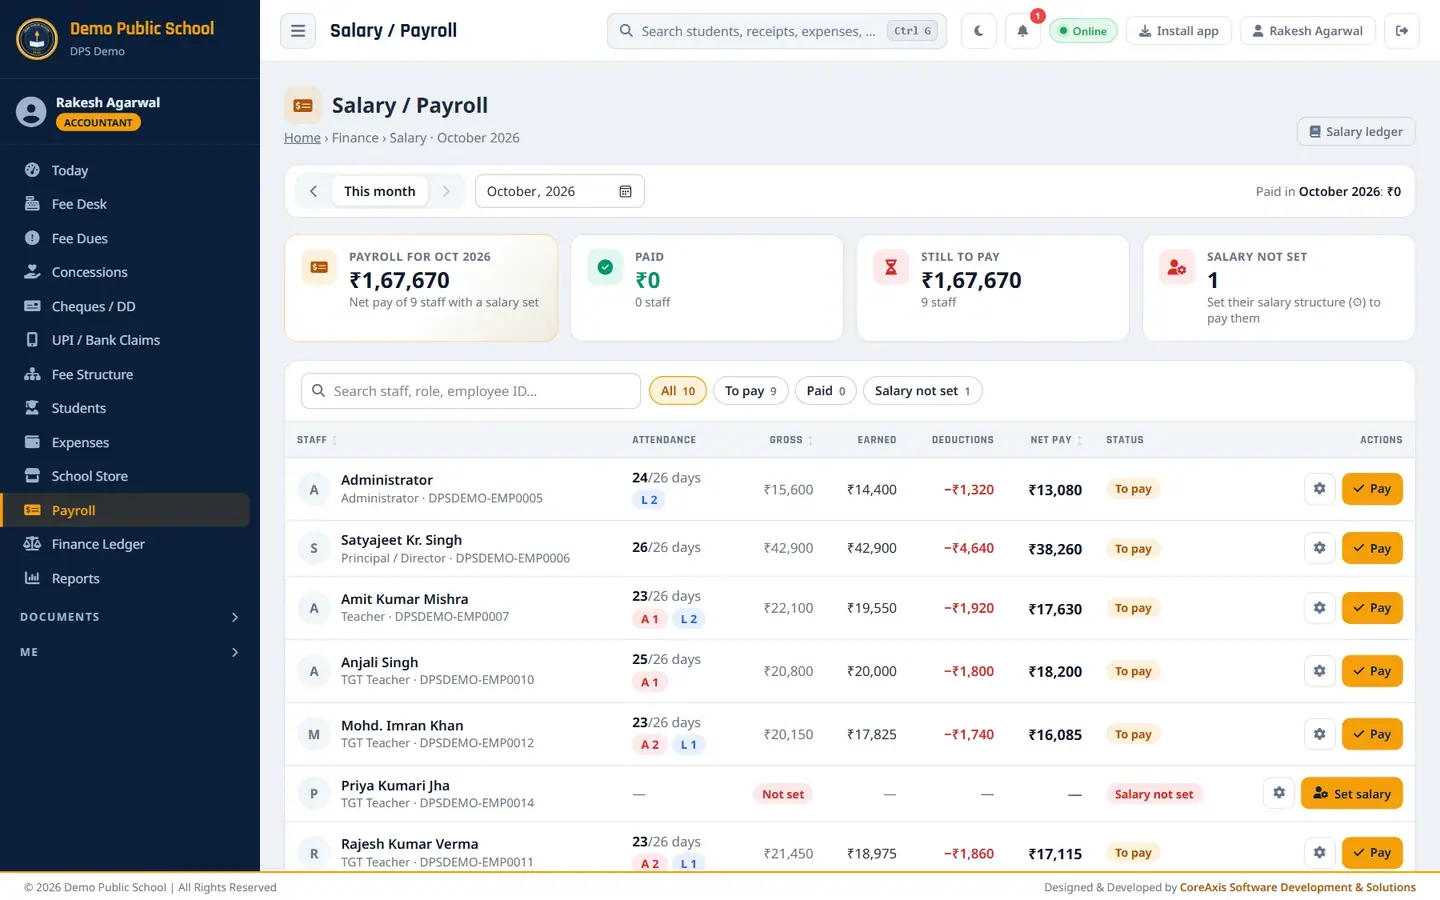Filter by Paid 0 chip
The width and height of the screenshot is (1440, 900).
pos(826,391)
